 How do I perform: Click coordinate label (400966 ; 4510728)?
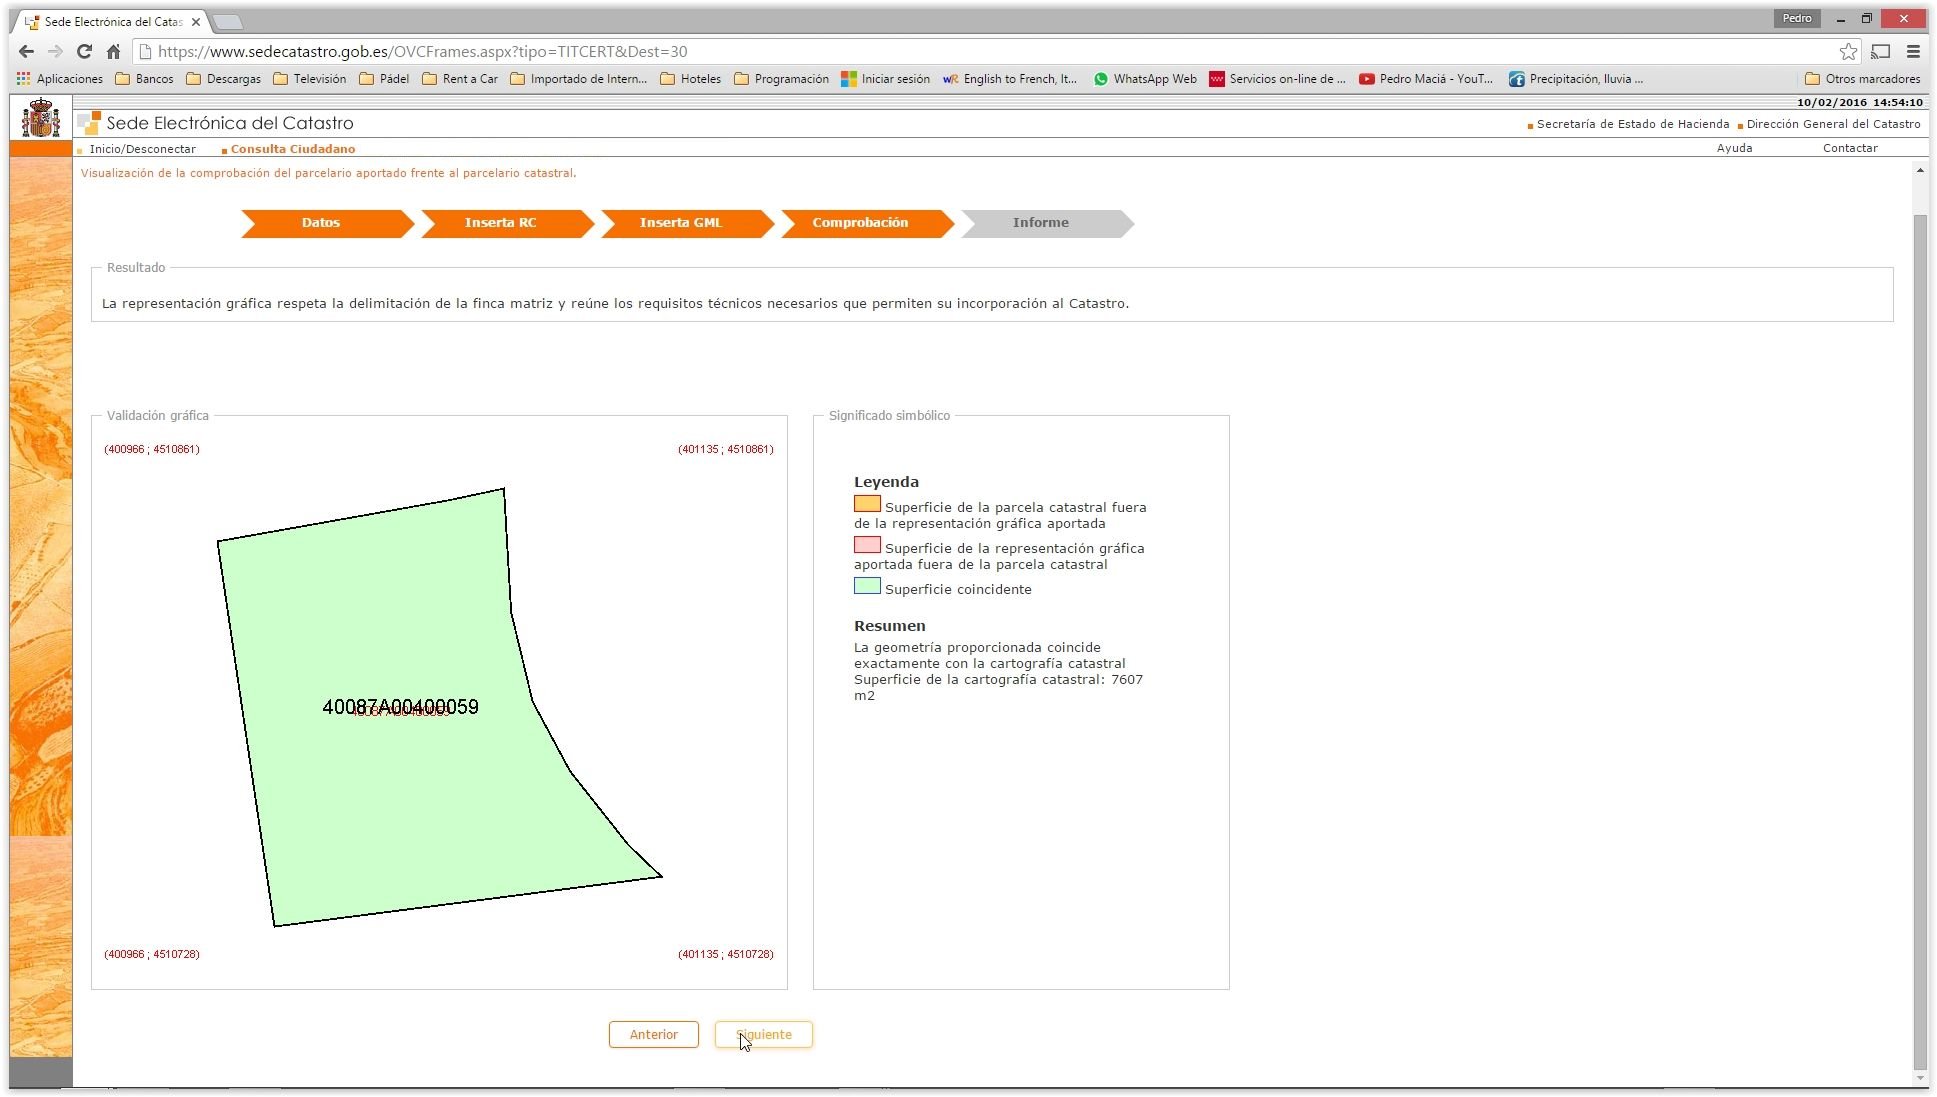click(x=152, y=954)
